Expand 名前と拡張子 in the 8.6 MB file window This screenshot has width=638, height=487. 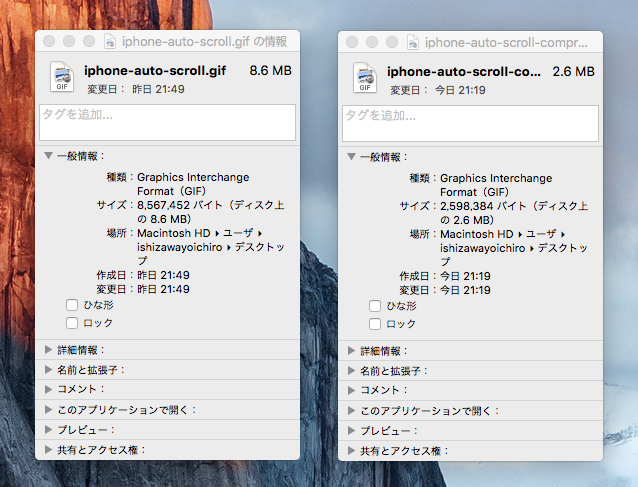click(x=48, y=369)
